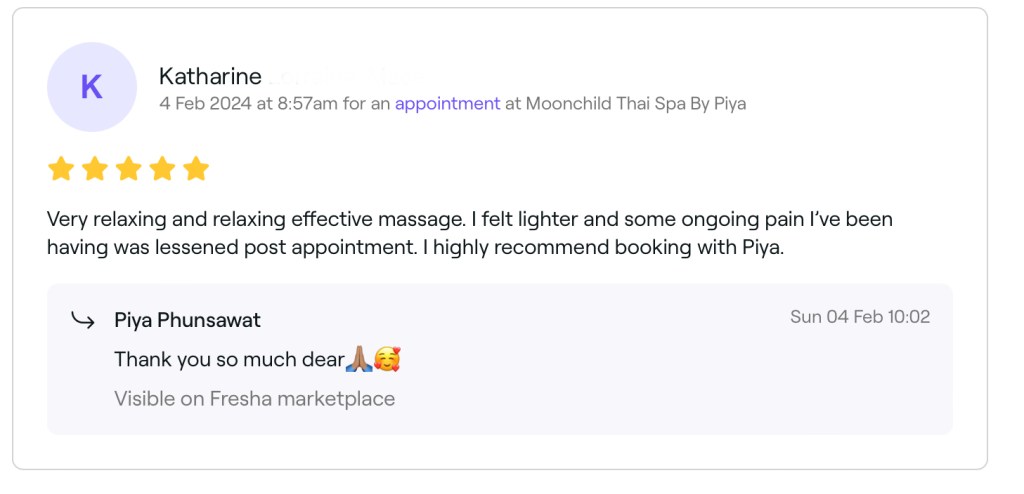Viewport: 1024px width, 494px height.
Task: Select the replier name Piya Phunsawat
Action: tap(188, 321)
